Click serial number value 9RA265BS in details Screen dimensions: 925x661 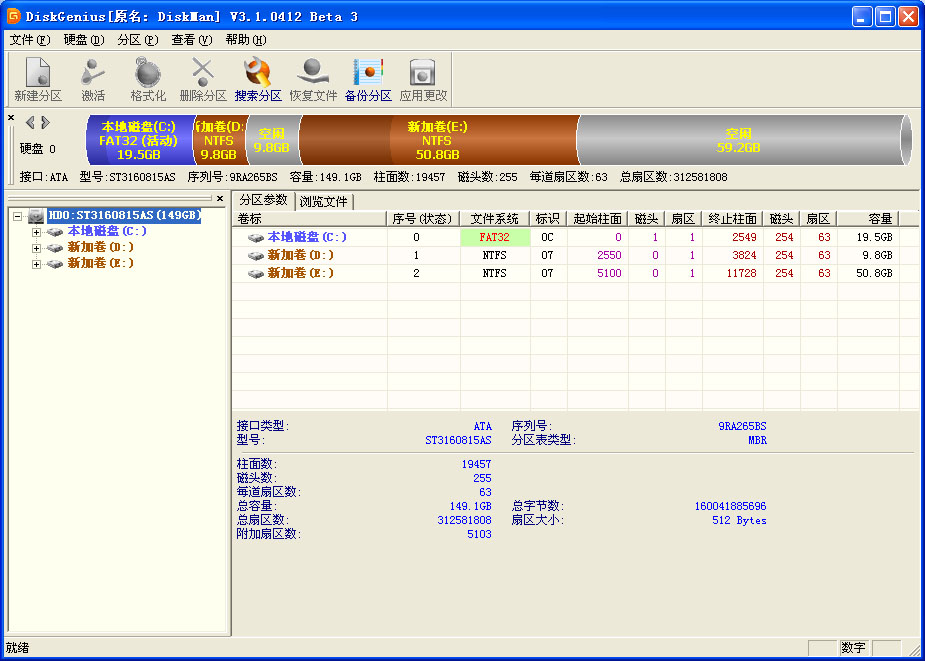click(742, 426)
